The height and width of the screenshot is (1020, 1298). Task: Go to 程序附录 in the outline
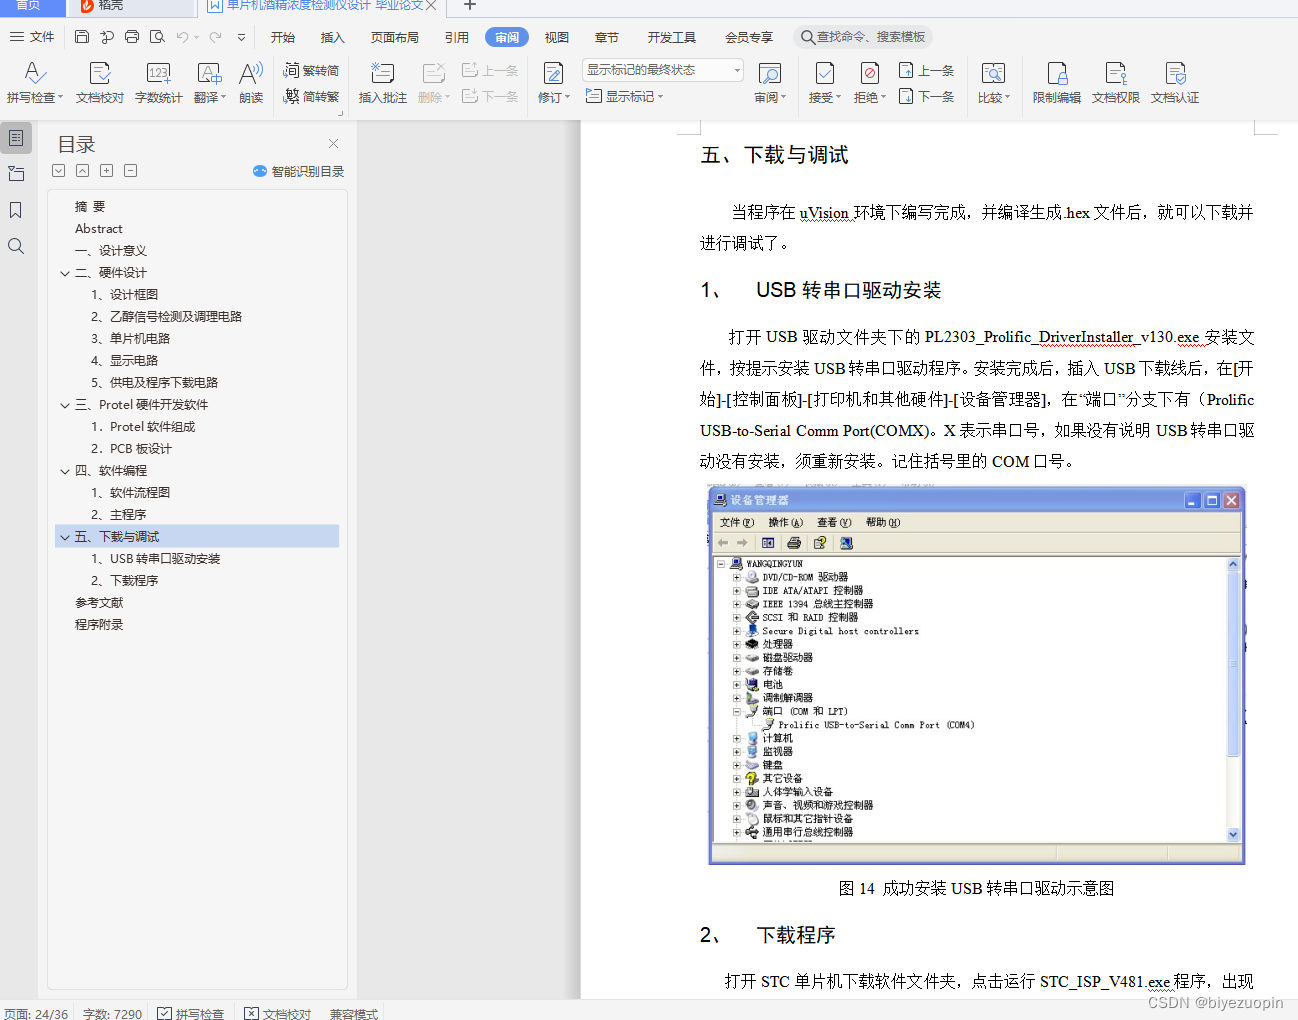coord(99,625)
